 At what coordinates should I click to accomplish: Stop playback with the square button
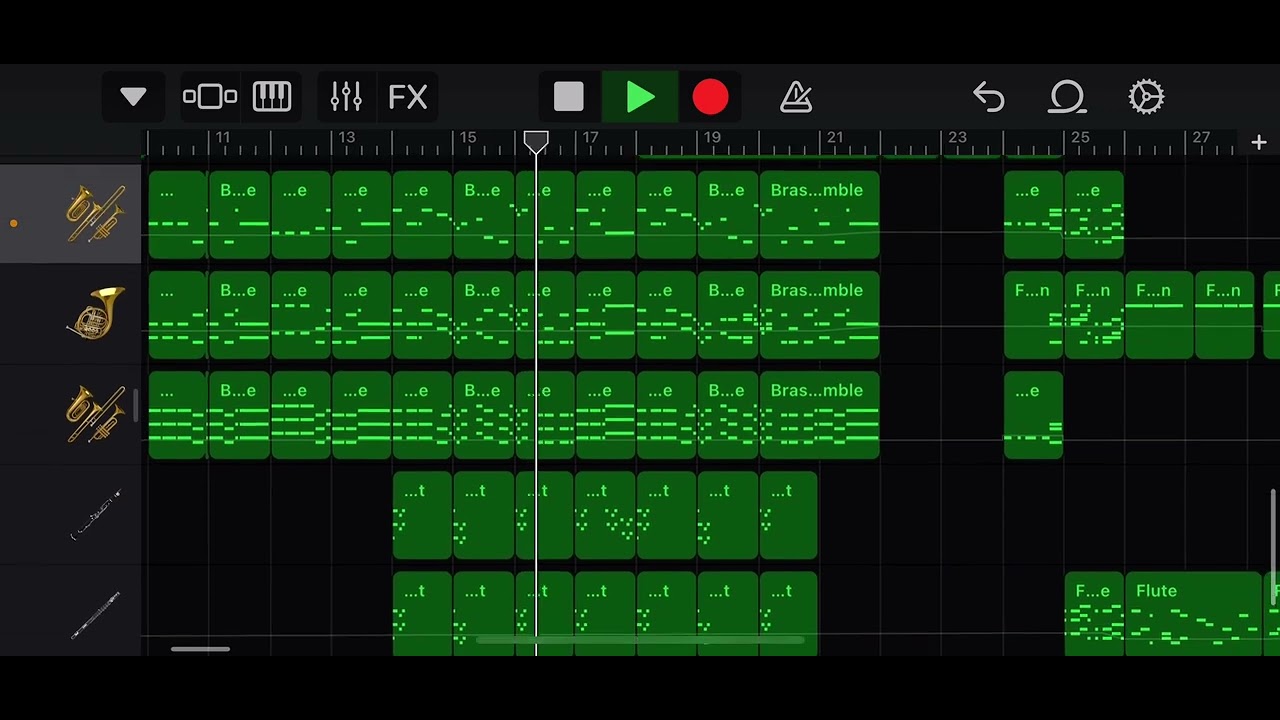(569, 97)
